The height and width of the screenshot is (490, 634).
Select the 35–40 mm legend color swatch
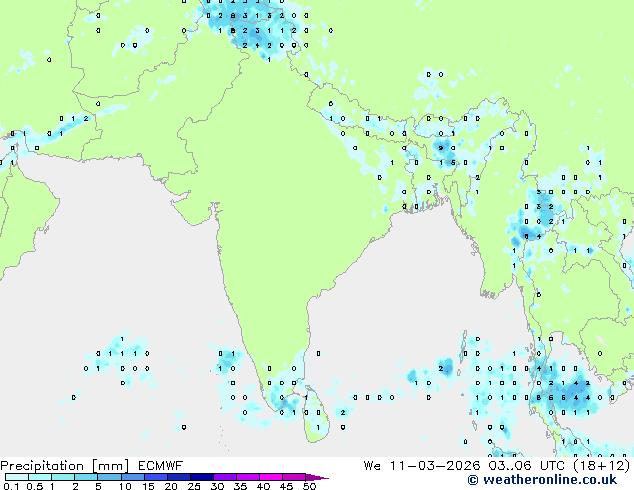(x=248, y=477)
